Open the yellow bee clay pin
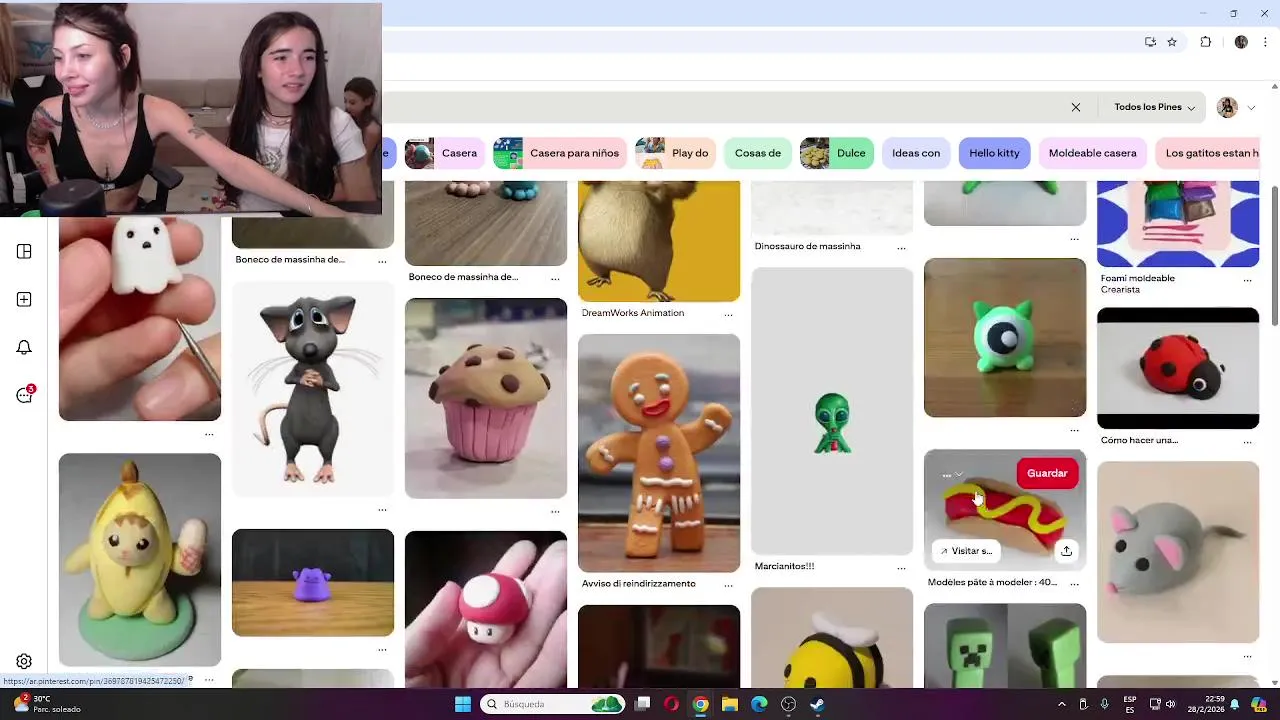1280x720 pixels. [832, 638]
